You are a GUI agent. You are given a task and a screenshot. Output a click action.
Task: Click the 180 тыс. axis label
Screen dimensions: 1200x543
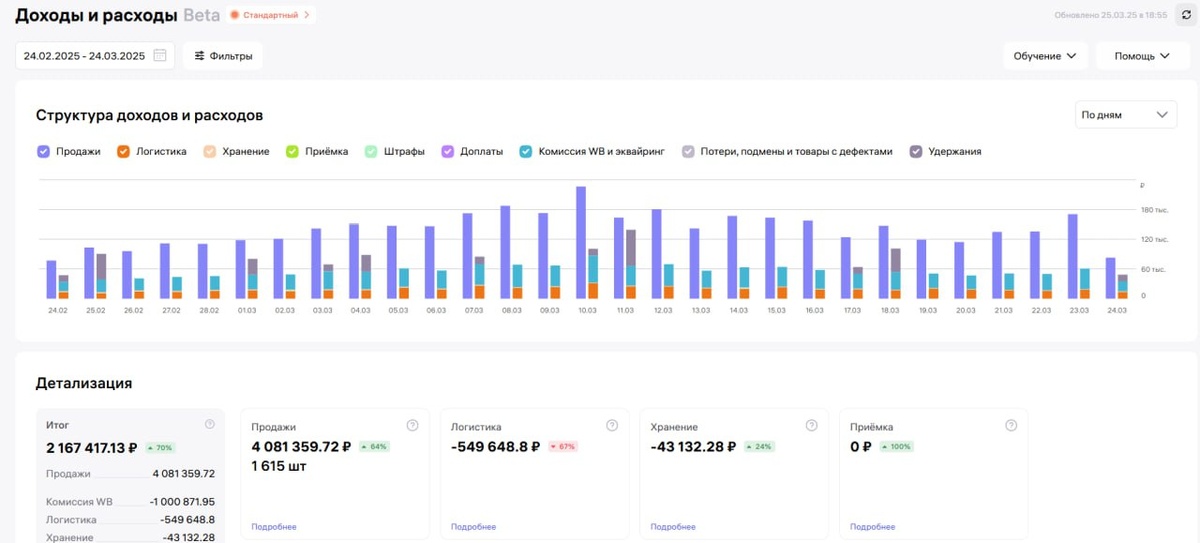1154,210
